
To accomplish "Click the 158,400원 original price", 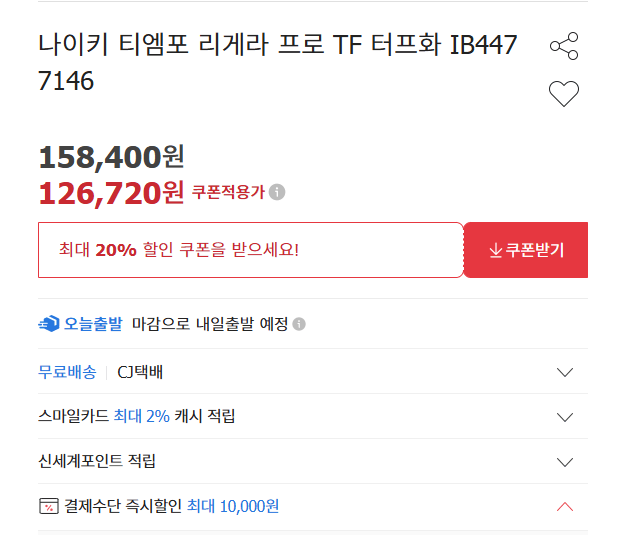I will pos(111,157).
